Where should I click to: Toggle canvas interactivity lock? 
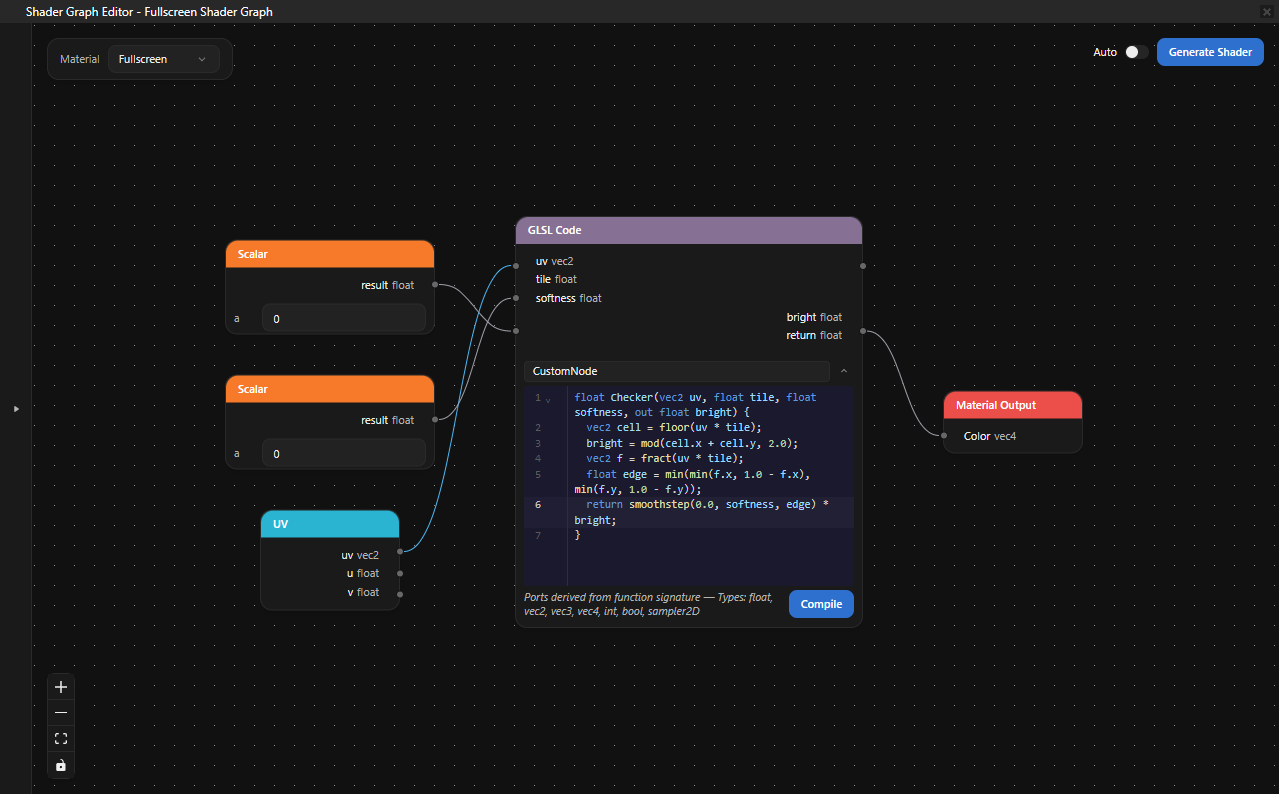pos(61,765)
